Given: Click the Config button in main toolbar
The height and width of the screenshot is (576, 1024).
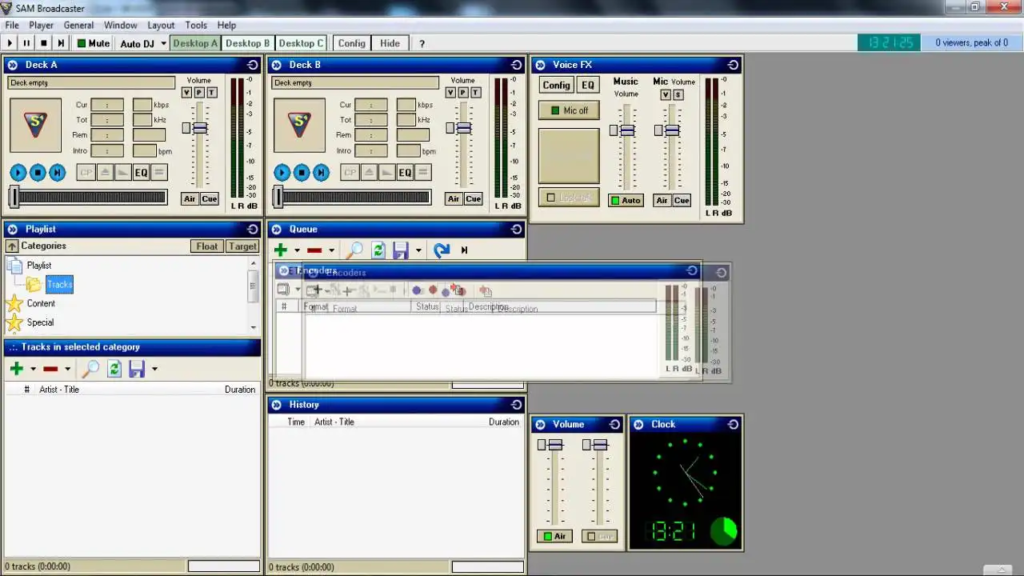Looking at the screenshot, I should [x=351, y=43].
